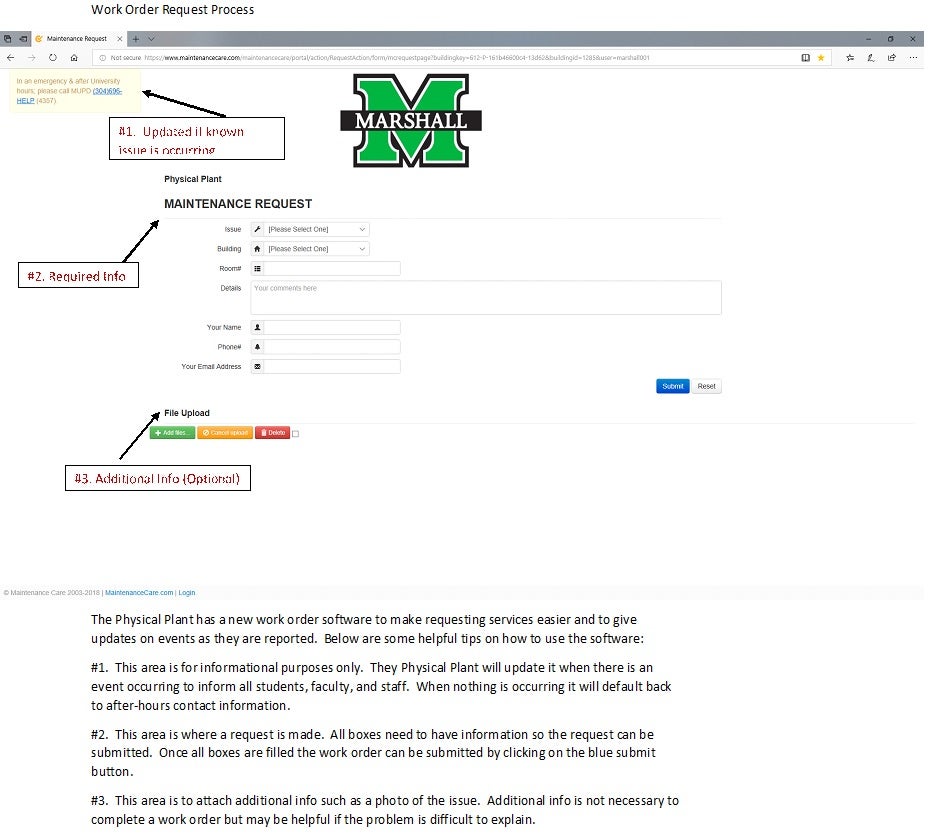Click the Phone# input field

tap(331, 347)
